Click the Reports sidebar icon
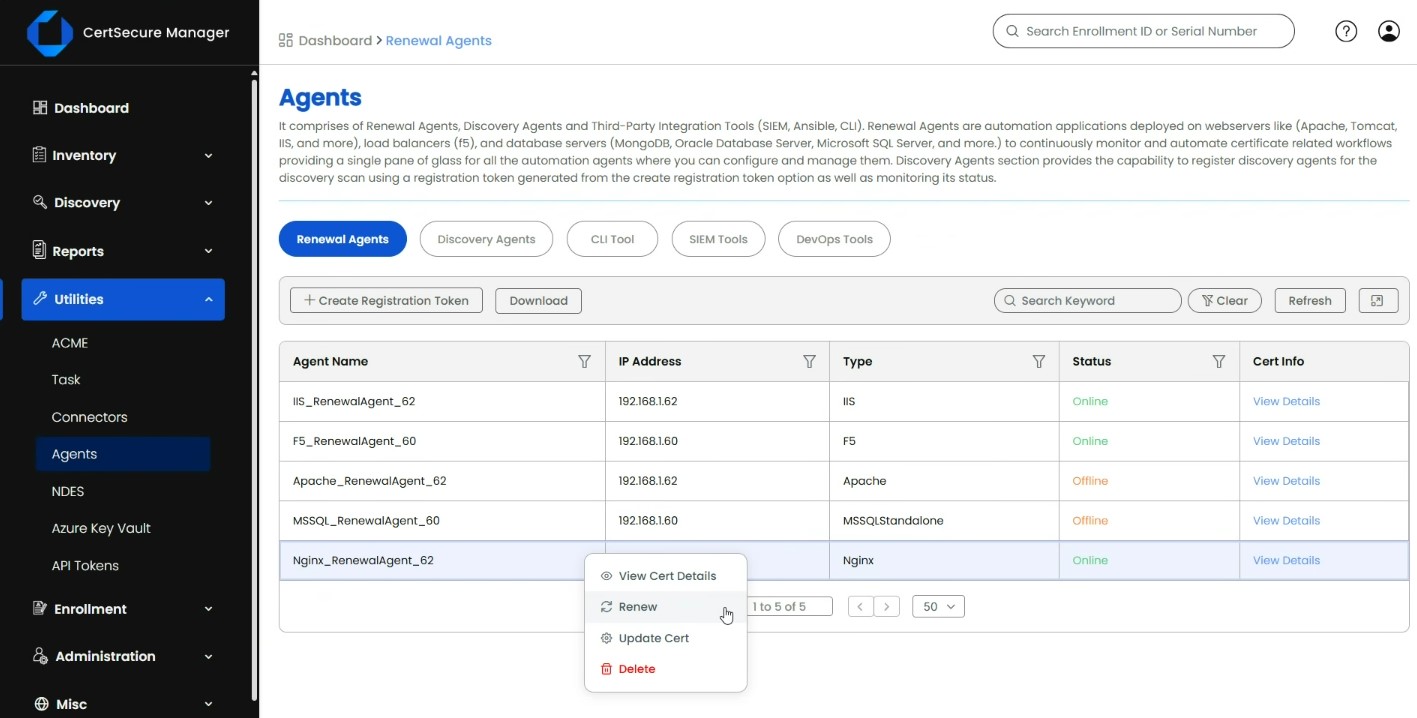 (40, 250)
